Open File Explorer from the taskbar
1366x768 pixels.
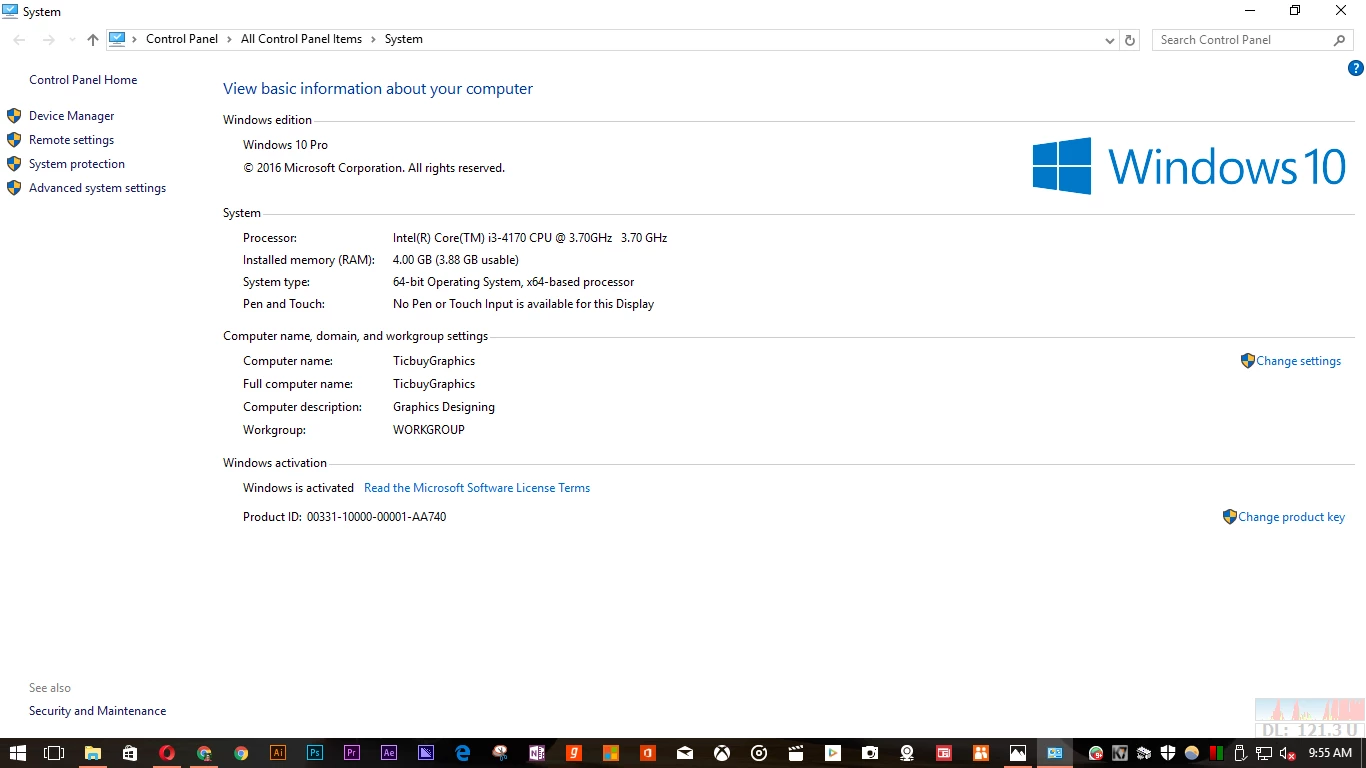tap(92, 753)
